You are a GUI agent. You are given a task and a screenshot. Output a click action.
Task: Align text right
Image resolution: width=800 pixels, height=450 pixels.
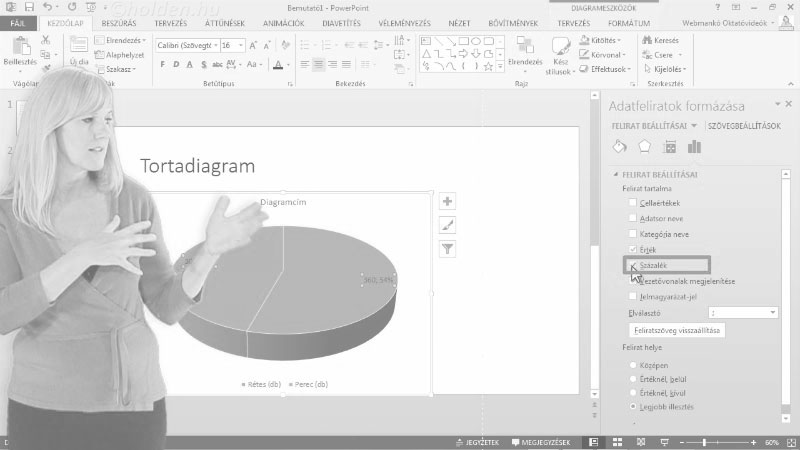pyautogui.click(x=332, y=64)
